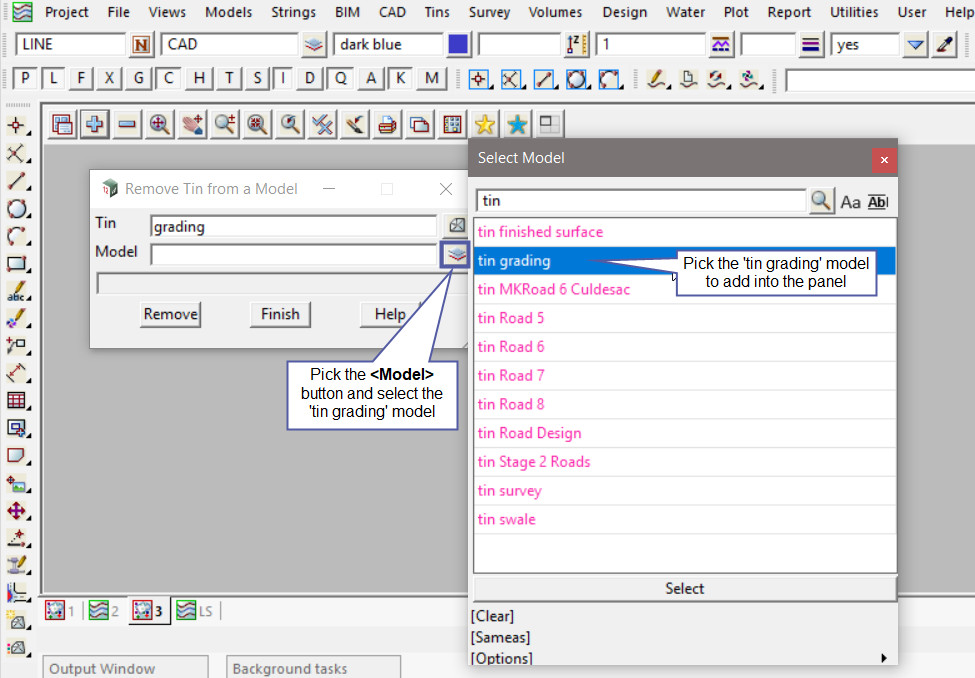Toggle the 'P' snap button
This screenshot has width=975, height=678.
point(25,79)
